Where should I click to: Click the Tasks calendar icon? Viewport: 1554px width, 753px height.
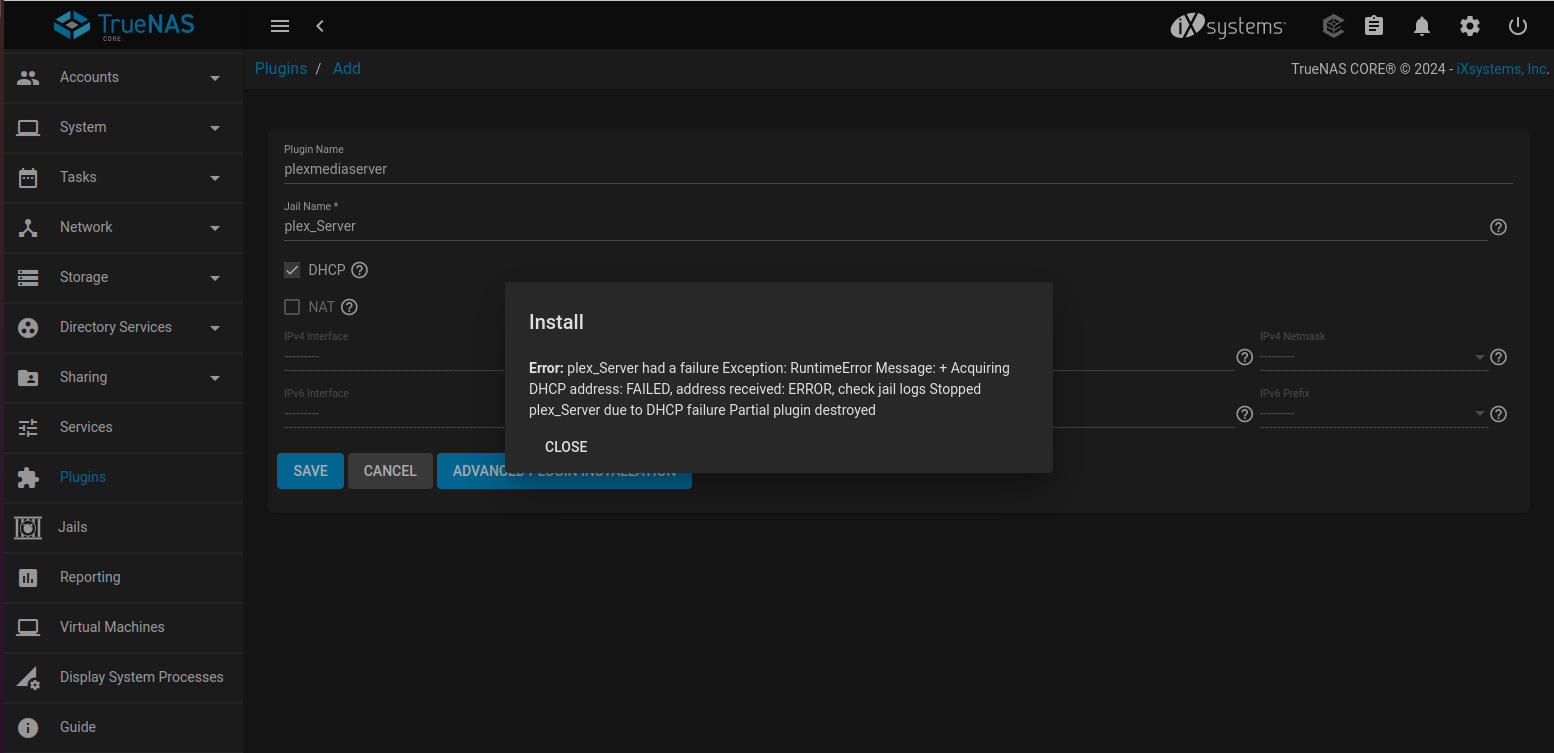[28, 177]
